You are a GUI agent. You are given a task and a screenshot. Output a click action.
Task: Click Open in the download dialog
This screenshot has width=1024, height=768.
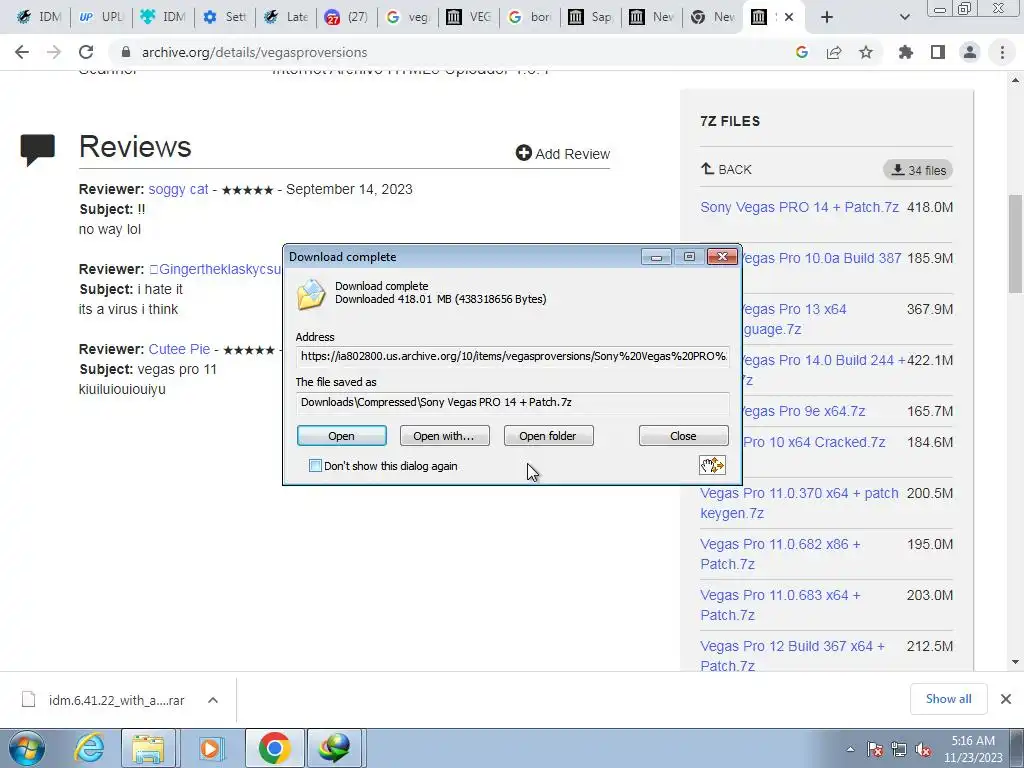(342, 436)
